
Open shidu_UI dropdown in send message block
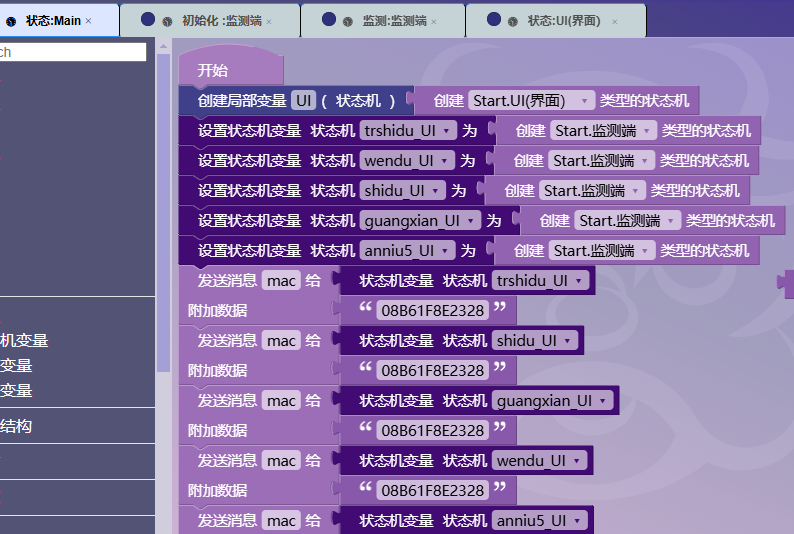534,341
